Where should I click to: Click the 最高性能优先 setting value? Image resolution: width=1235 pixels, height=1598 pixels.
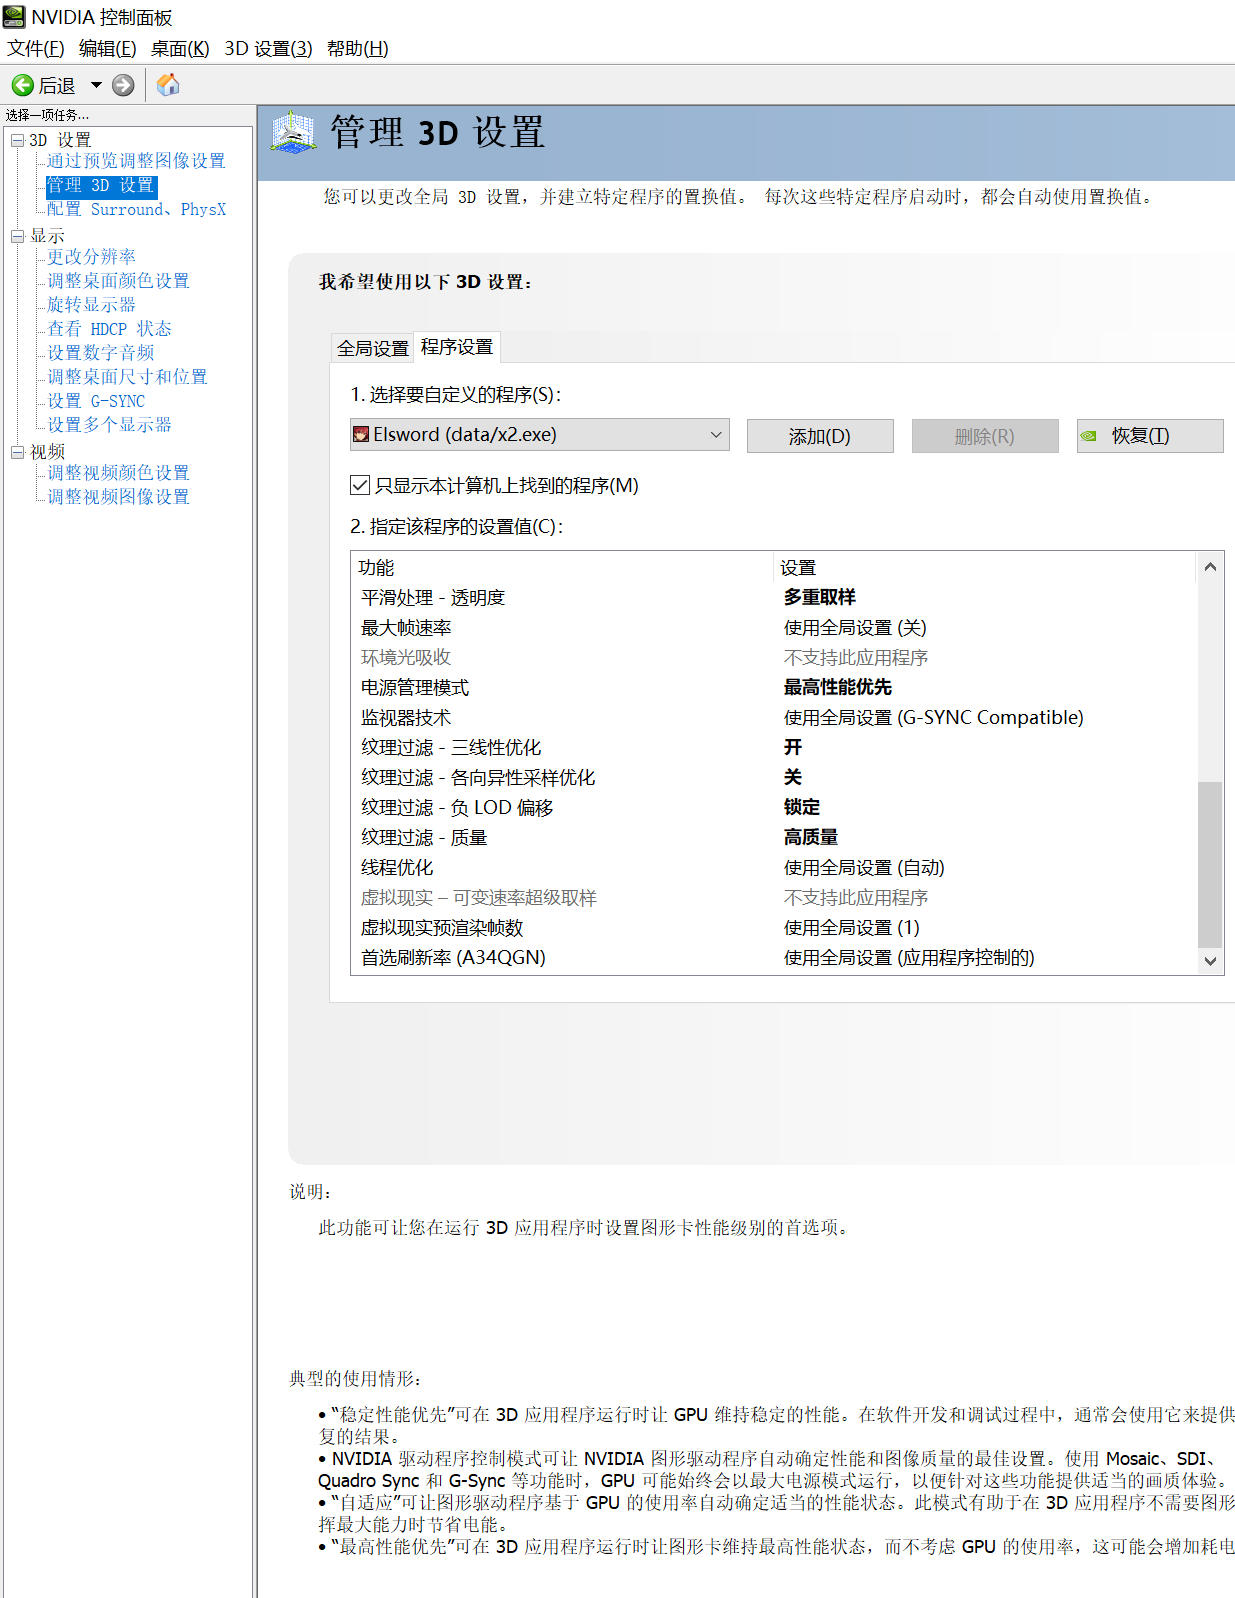[838, 688]
